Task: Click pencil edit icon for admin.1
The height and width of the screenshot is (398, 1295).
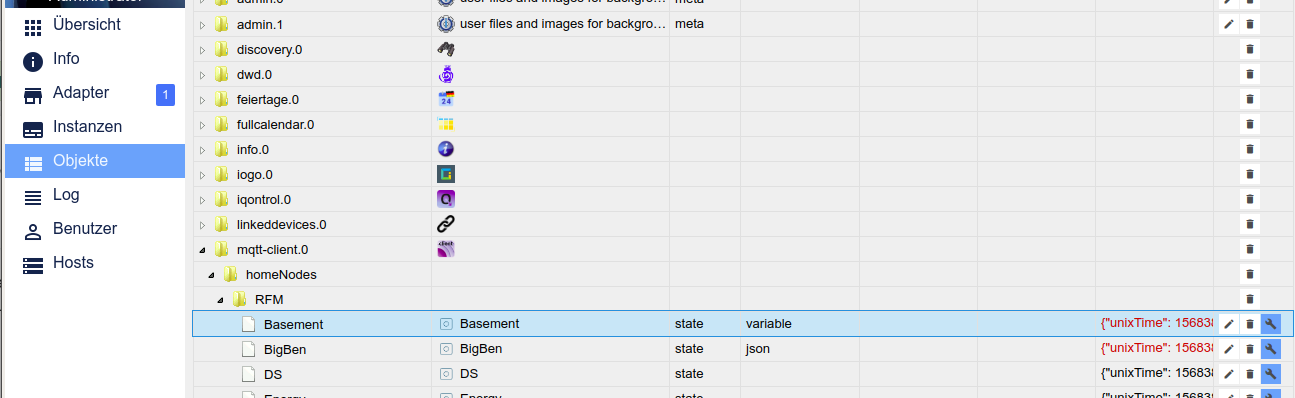Action: (x=1229, y=24)
